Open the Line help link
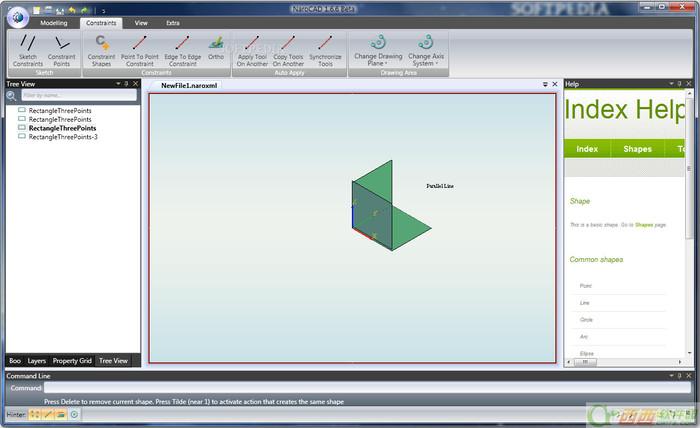The image size is (700, 428). click(x=584, y=303)
